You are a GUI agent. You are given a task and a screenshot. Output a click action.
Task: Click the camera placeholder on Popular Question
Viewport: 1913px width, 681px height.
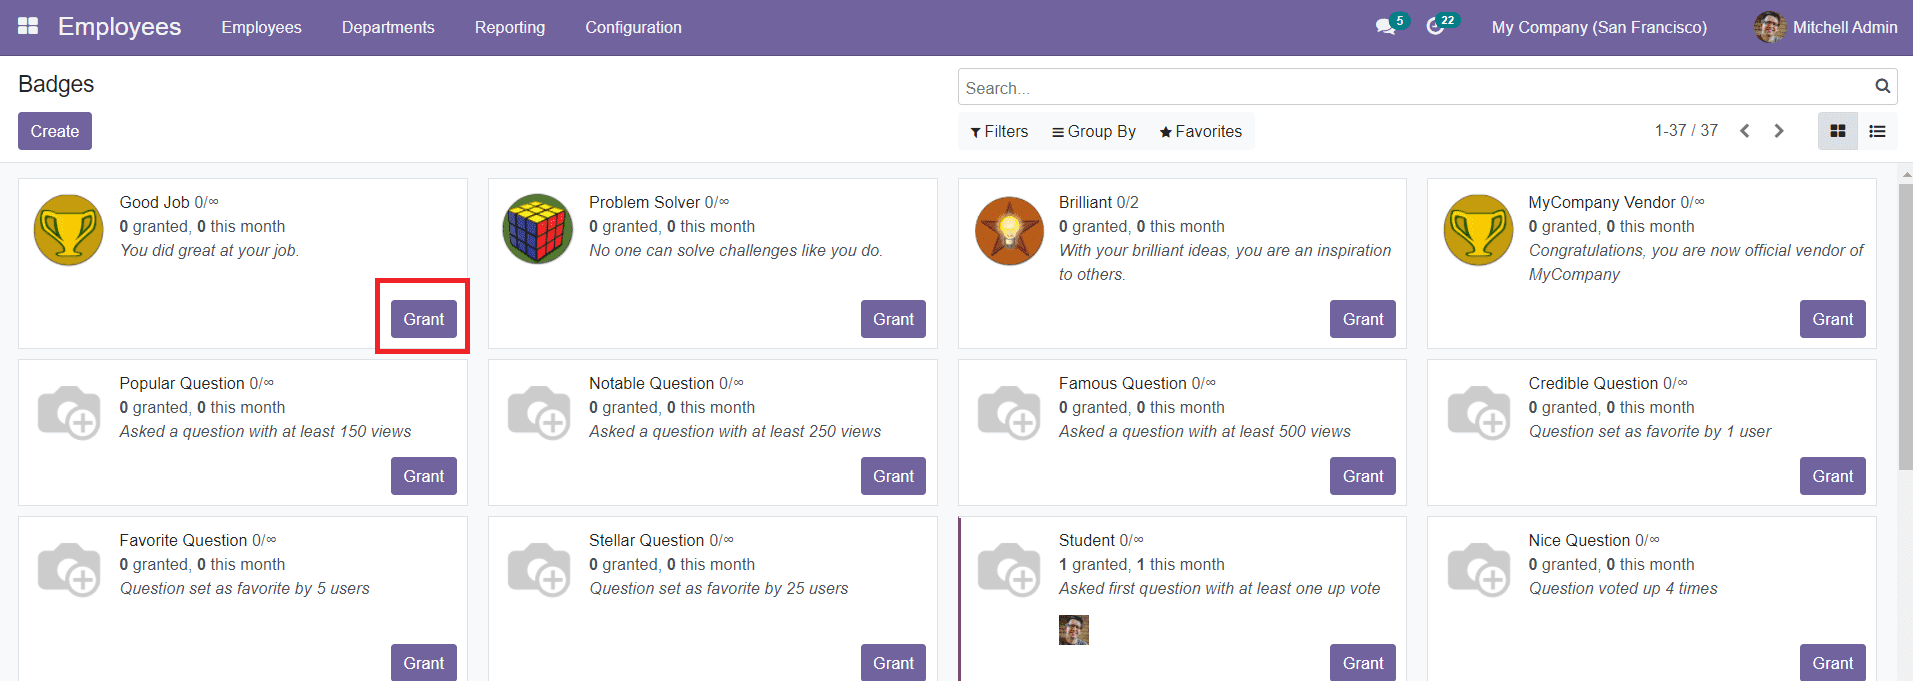pos(68,411)
